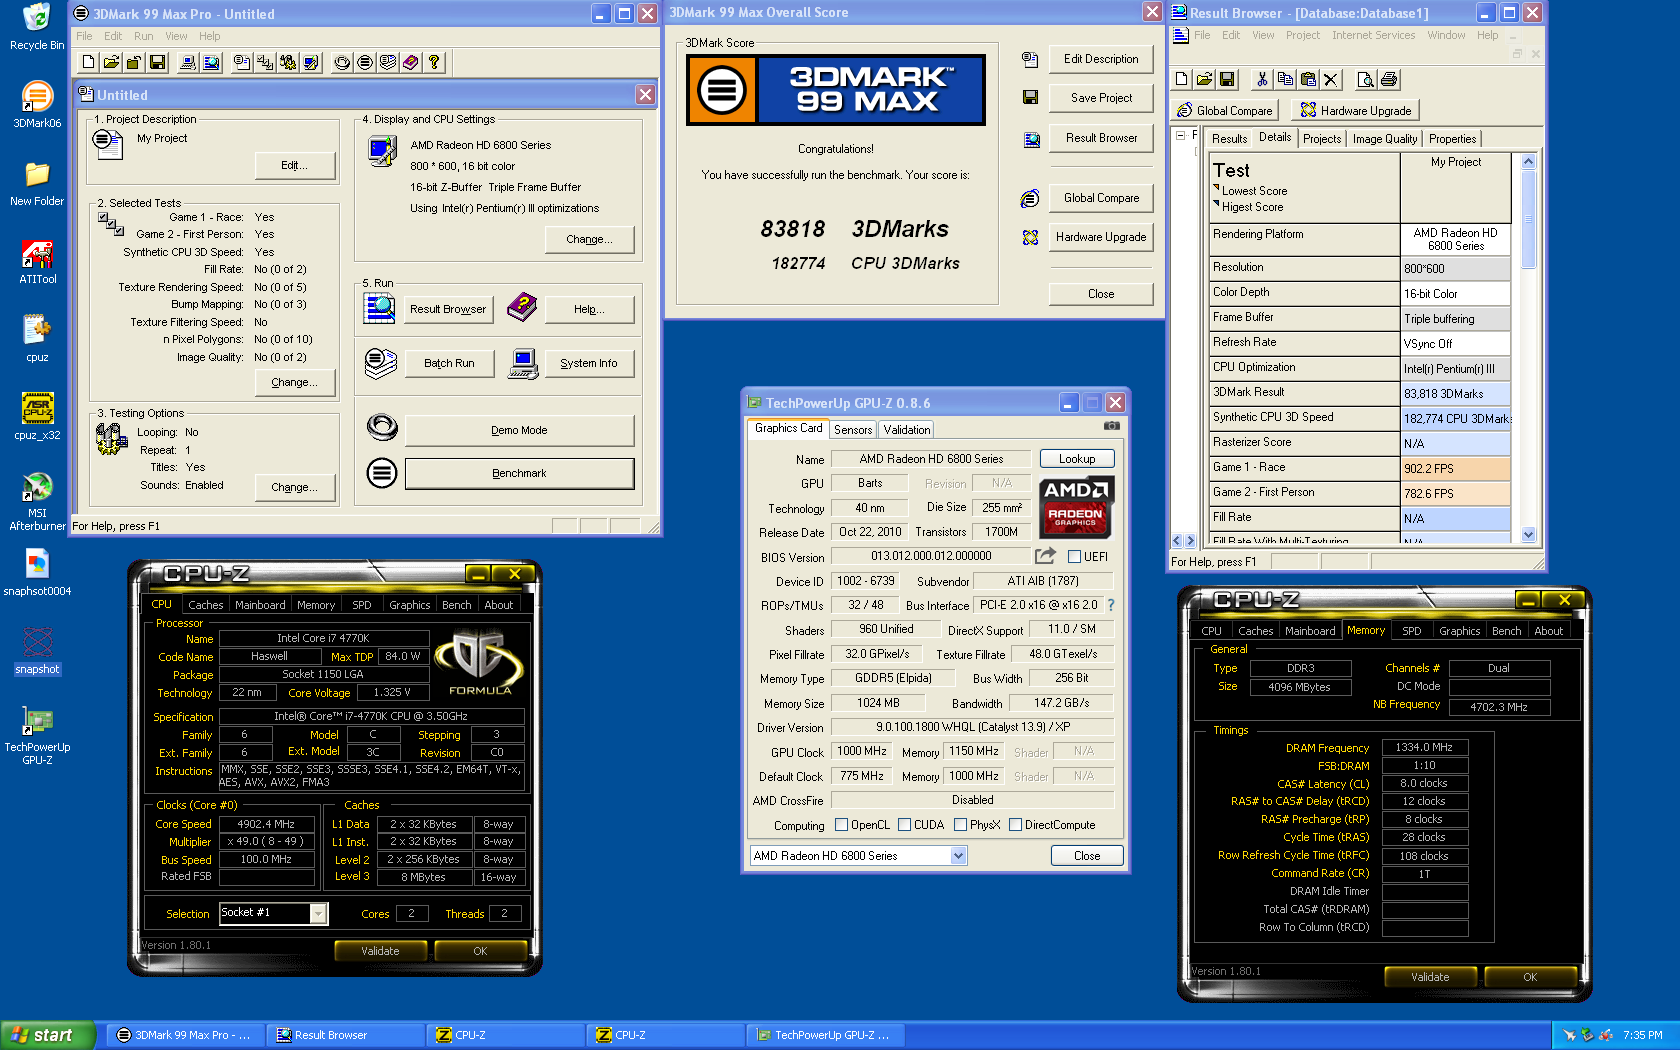Click the Demo Mode disc icon in 3DMark toolbar
This screenshot has height=1050, width=1680.
tap(342, 62)
